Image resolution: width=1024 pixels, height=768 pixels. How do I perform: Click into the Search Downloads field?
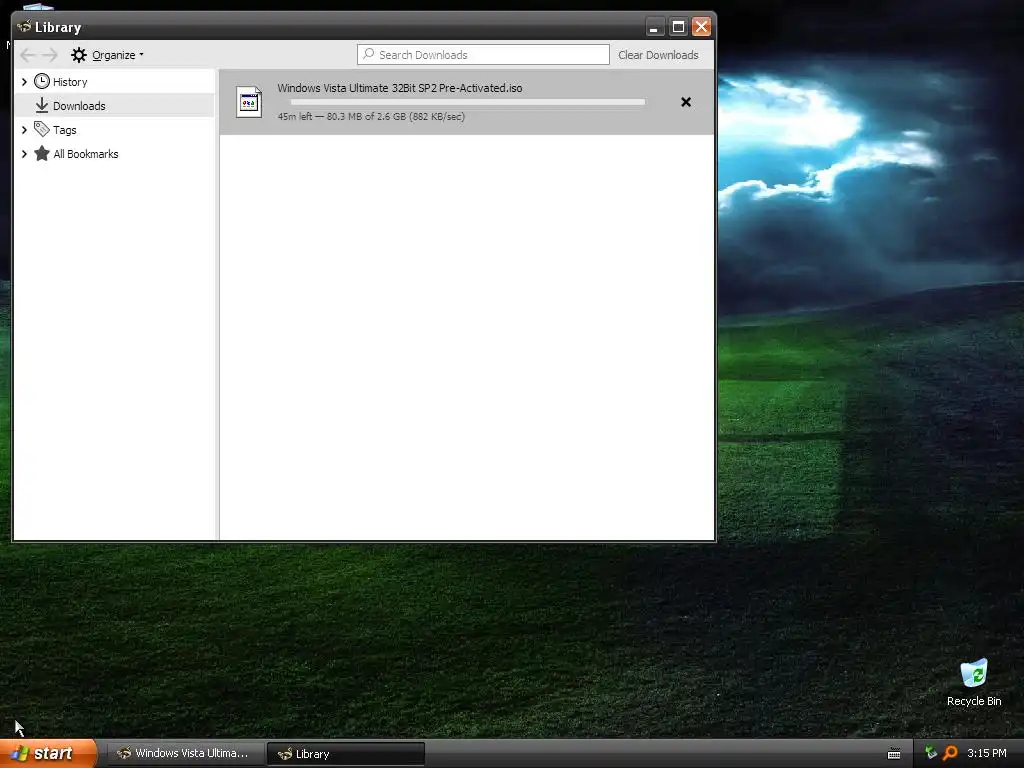[x=483, y=55]
